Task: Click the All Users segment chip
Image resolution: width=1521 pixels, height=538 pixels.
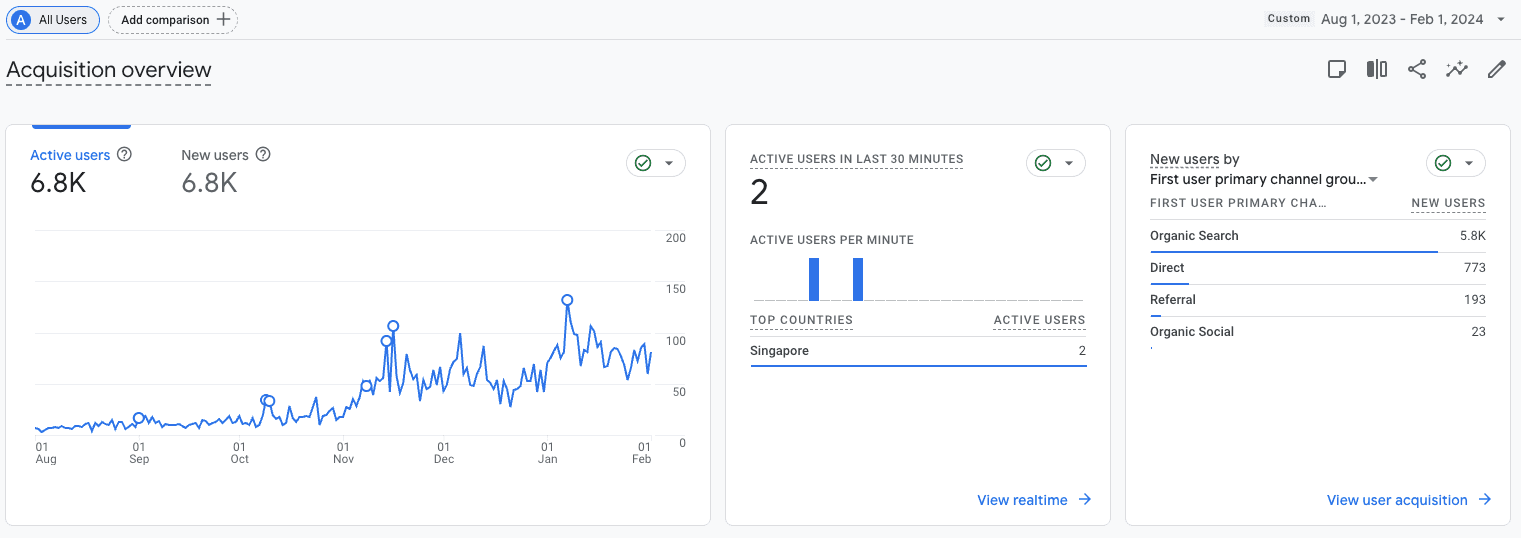Action: click(x=53, y=19)
